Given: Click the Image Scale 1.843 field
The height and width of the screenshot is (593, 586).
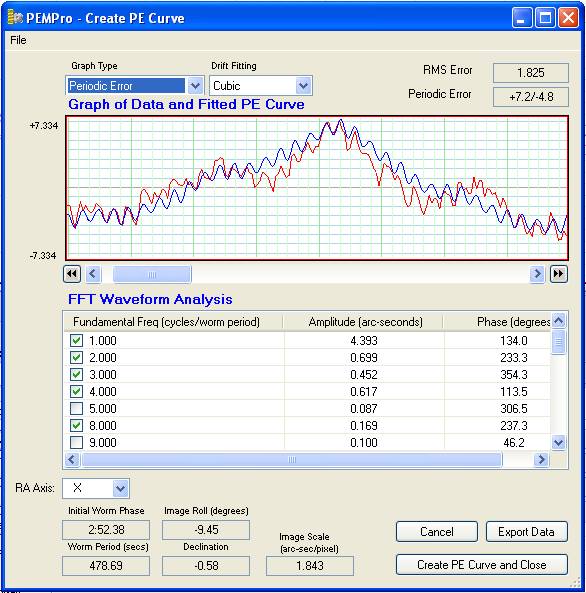Looking at the screenshot, I should tap(310, 566).
